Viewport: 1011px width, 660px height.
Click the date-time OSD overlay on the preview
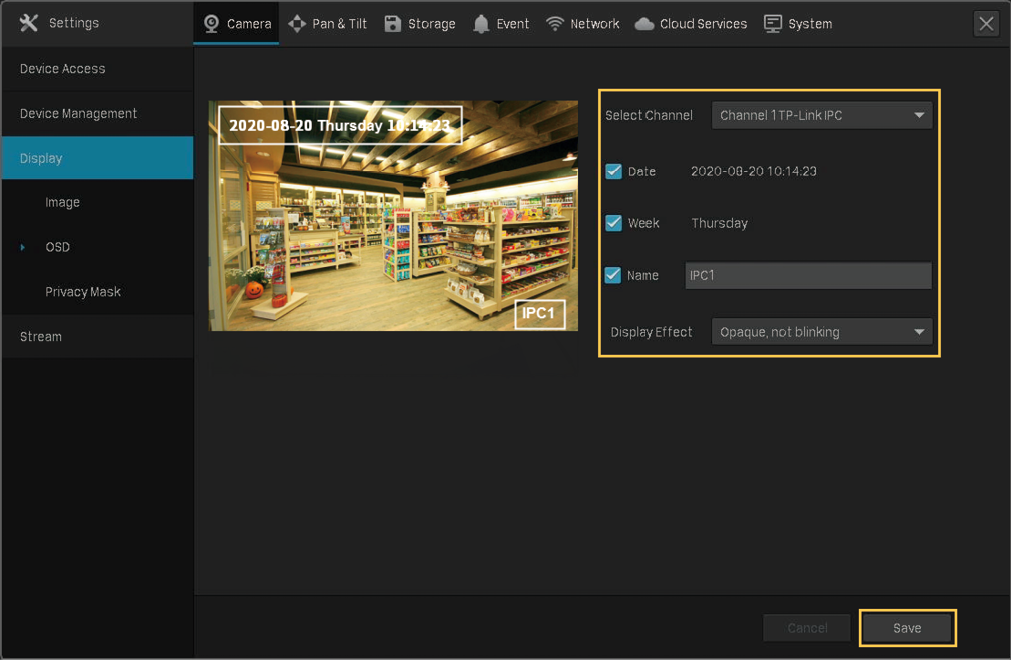click(340, 125)
